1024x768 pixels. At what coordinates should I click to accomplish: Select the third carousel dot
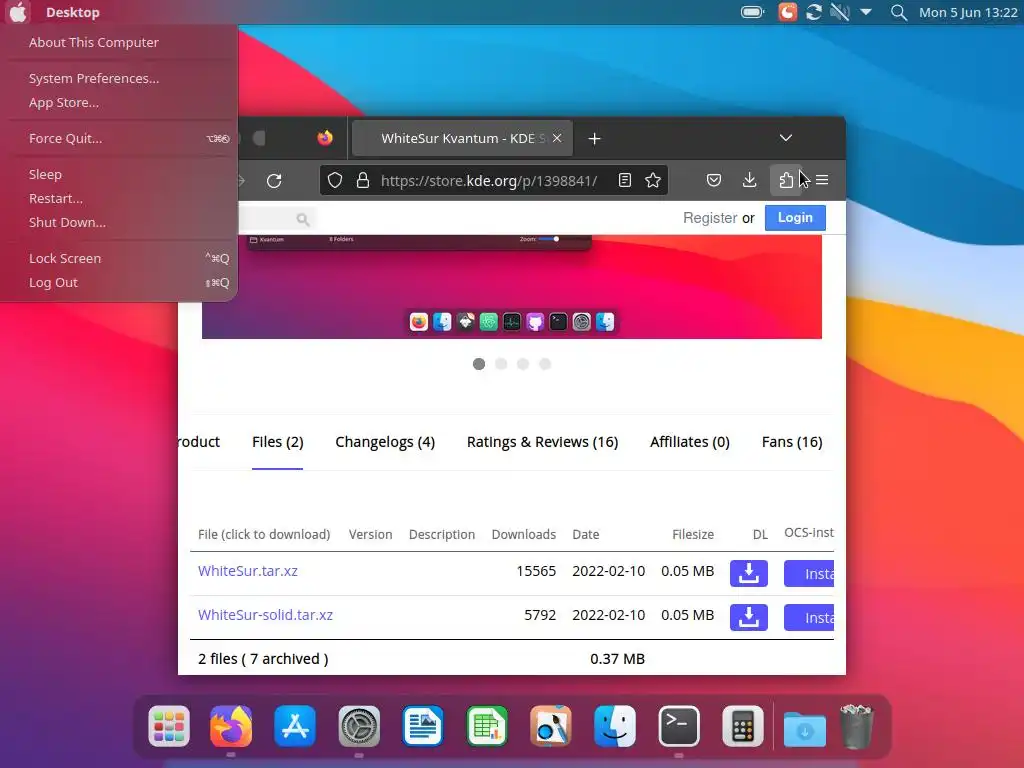(523, 364)
